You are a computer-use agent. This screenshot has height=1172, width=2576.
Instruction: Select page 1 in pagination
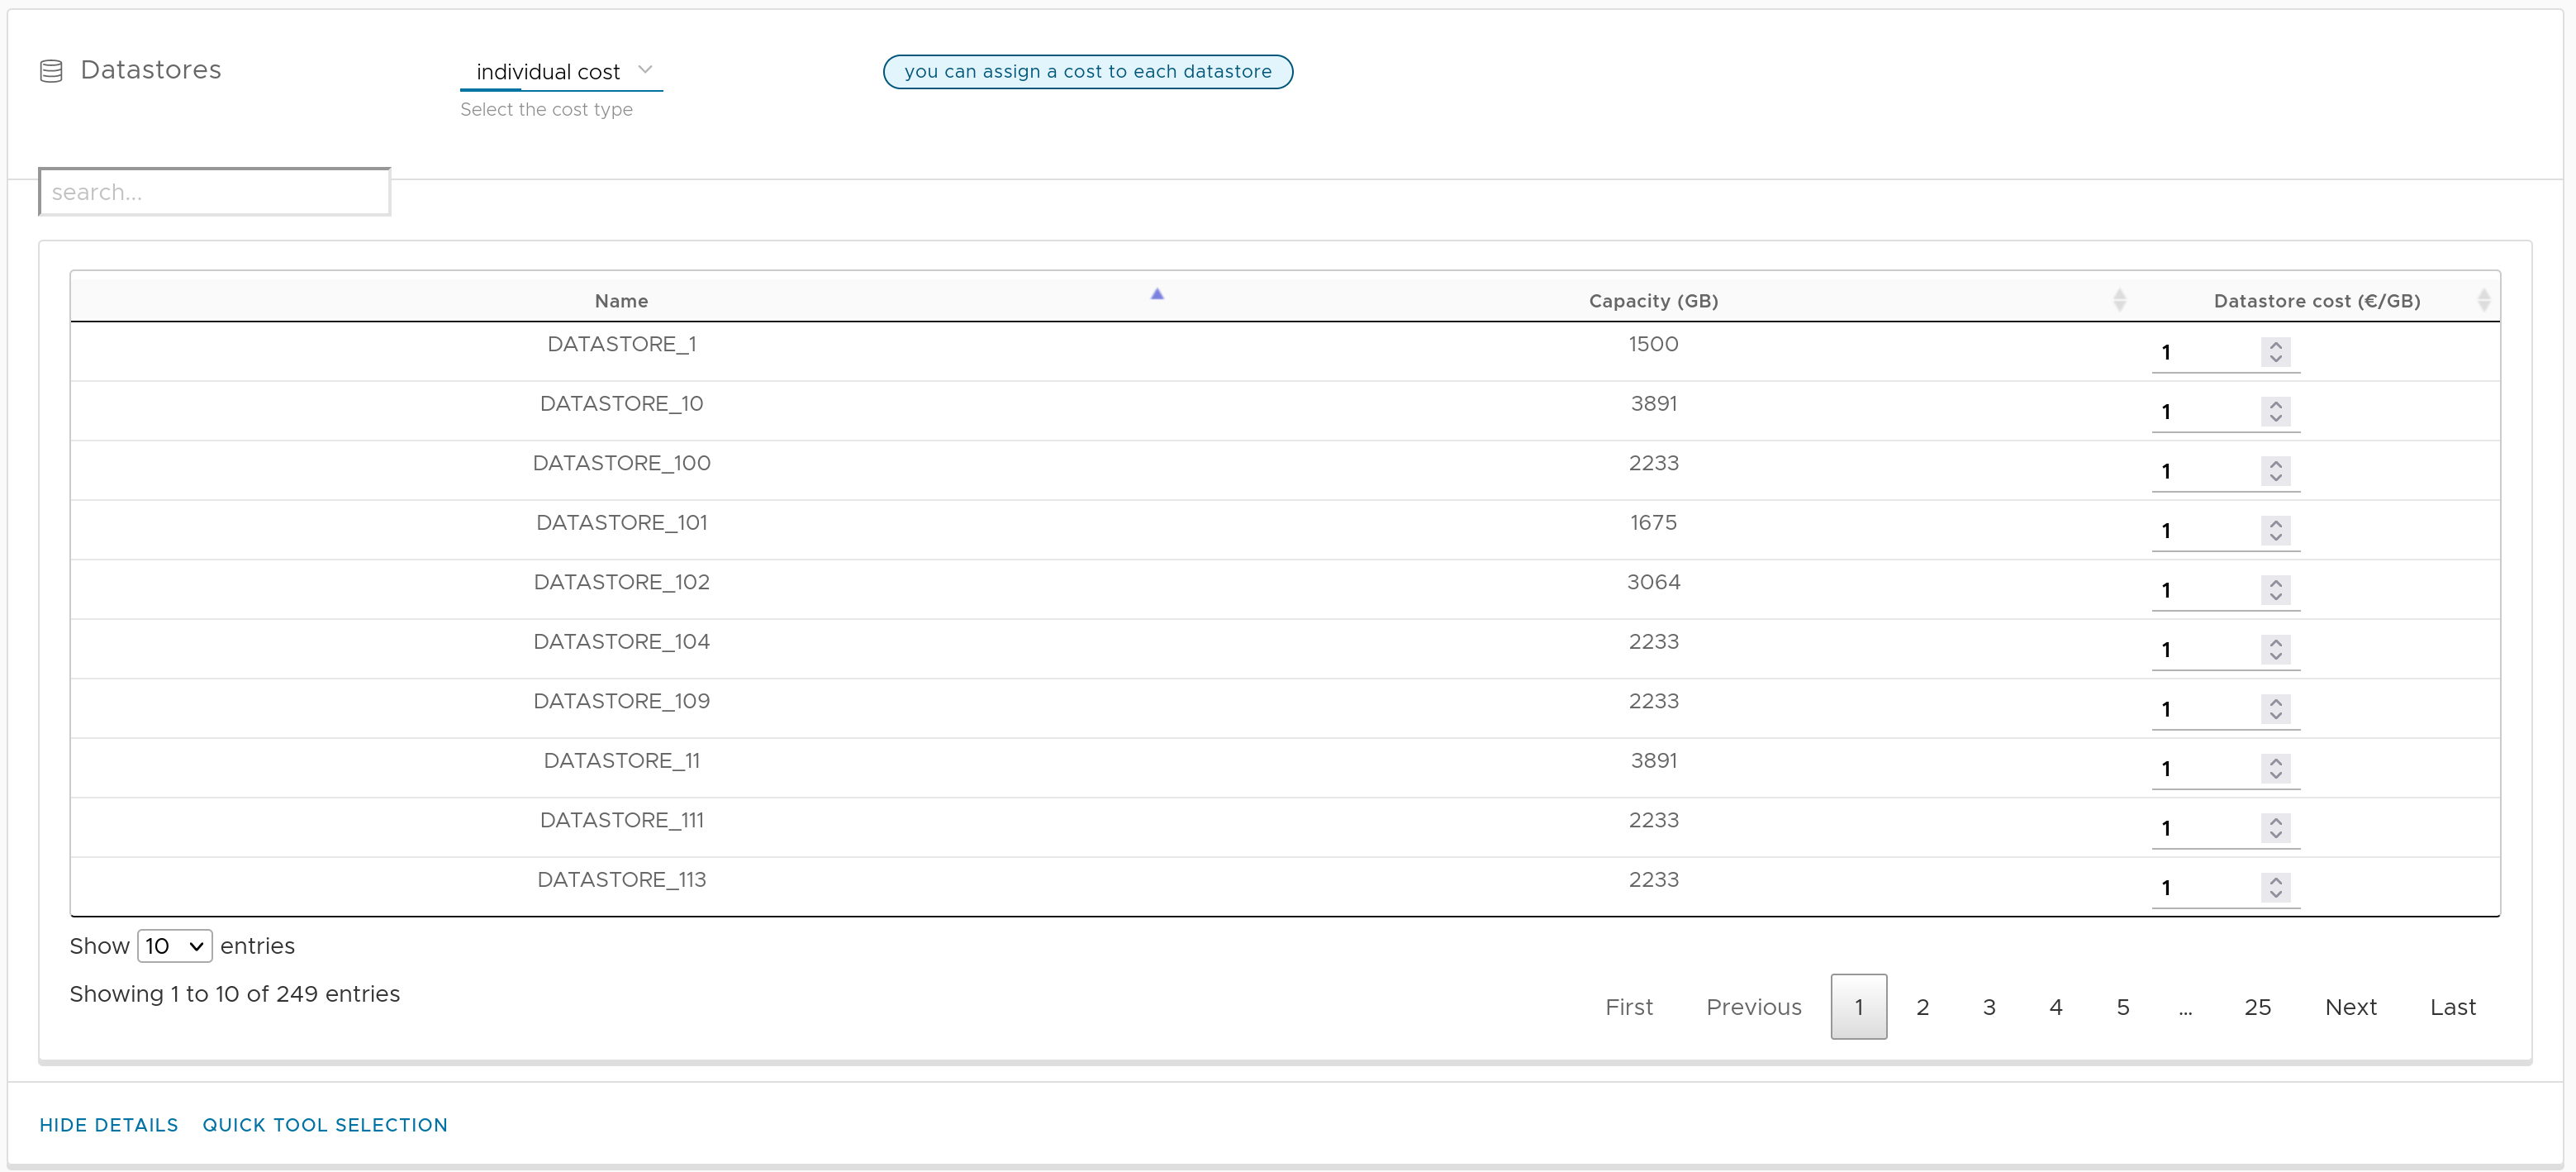point(1859,1007)
